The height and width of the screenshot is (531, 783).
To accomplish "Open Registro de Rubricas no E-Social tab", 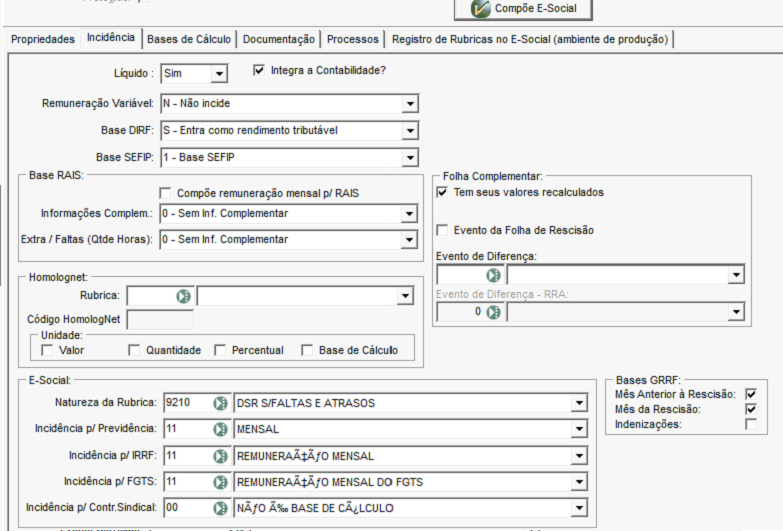I will point(530,39).
